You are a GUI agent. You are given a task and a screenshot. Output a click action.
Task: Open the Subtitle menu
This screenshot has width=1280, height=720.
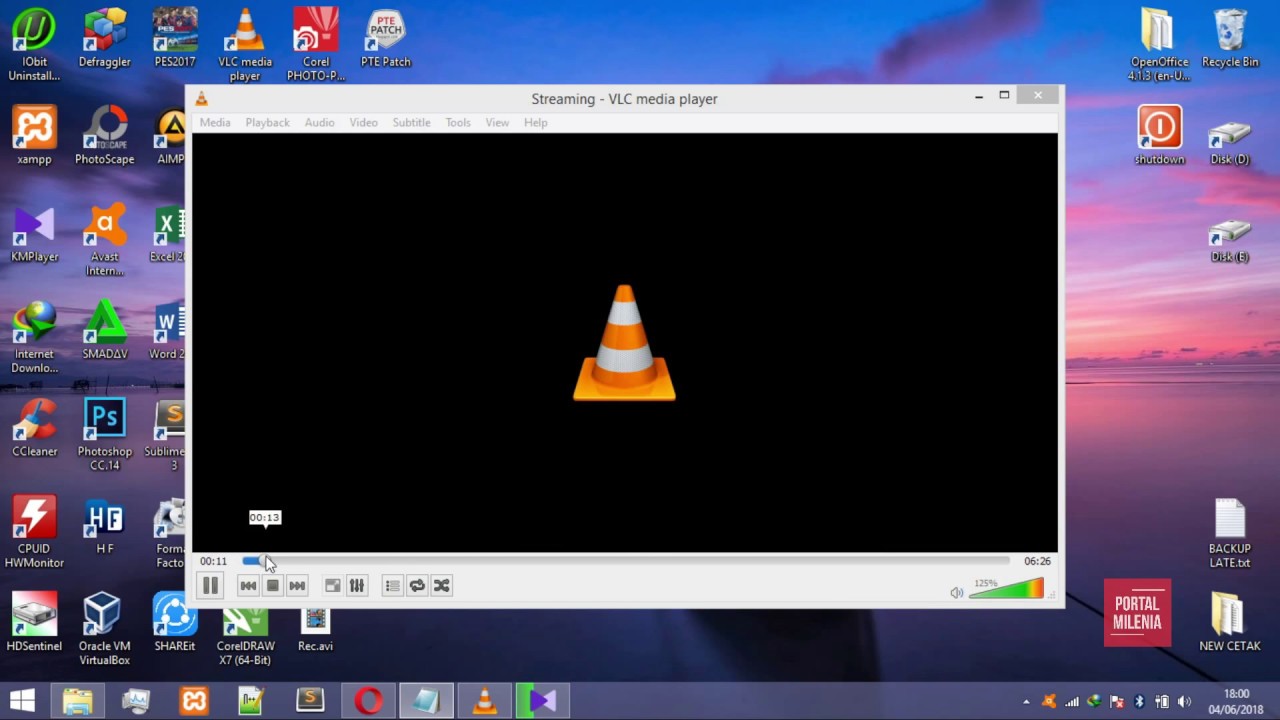[x=411, y=122]
